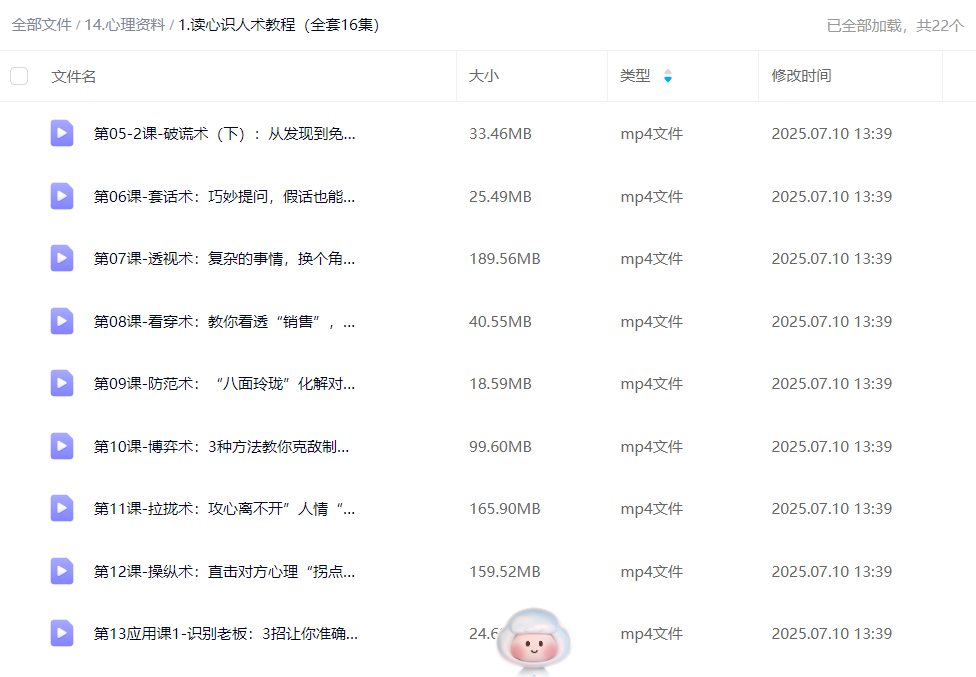Open file 第09课-防范术 by its name
The image size is (976, 677).
[x=224, y=384]
